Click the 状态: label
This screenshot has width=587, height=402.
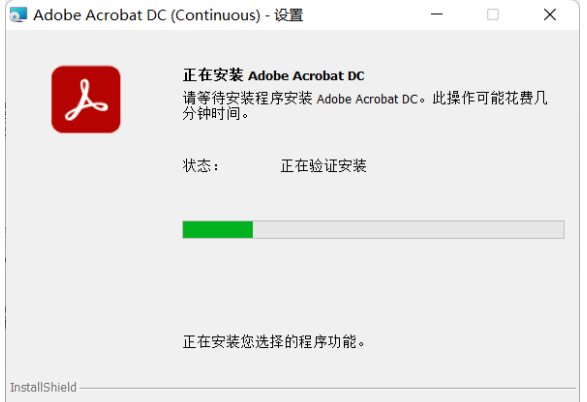[201, 165]
